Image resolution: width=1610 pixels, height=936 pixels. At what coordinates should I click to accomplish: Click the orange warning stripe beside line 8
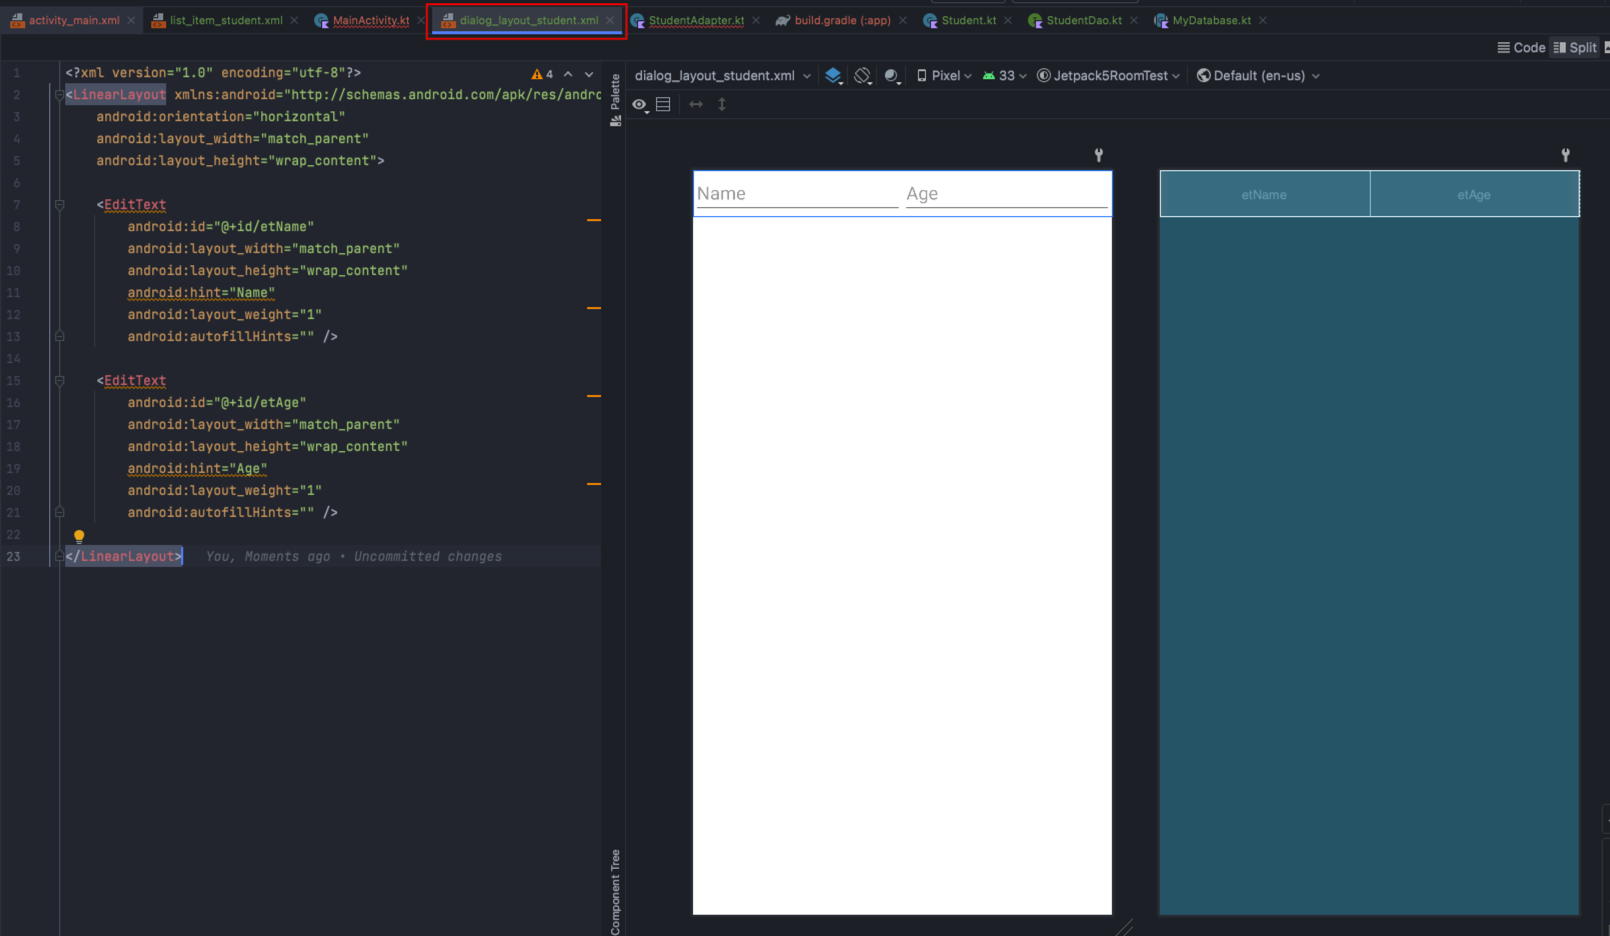coord(594,220)
